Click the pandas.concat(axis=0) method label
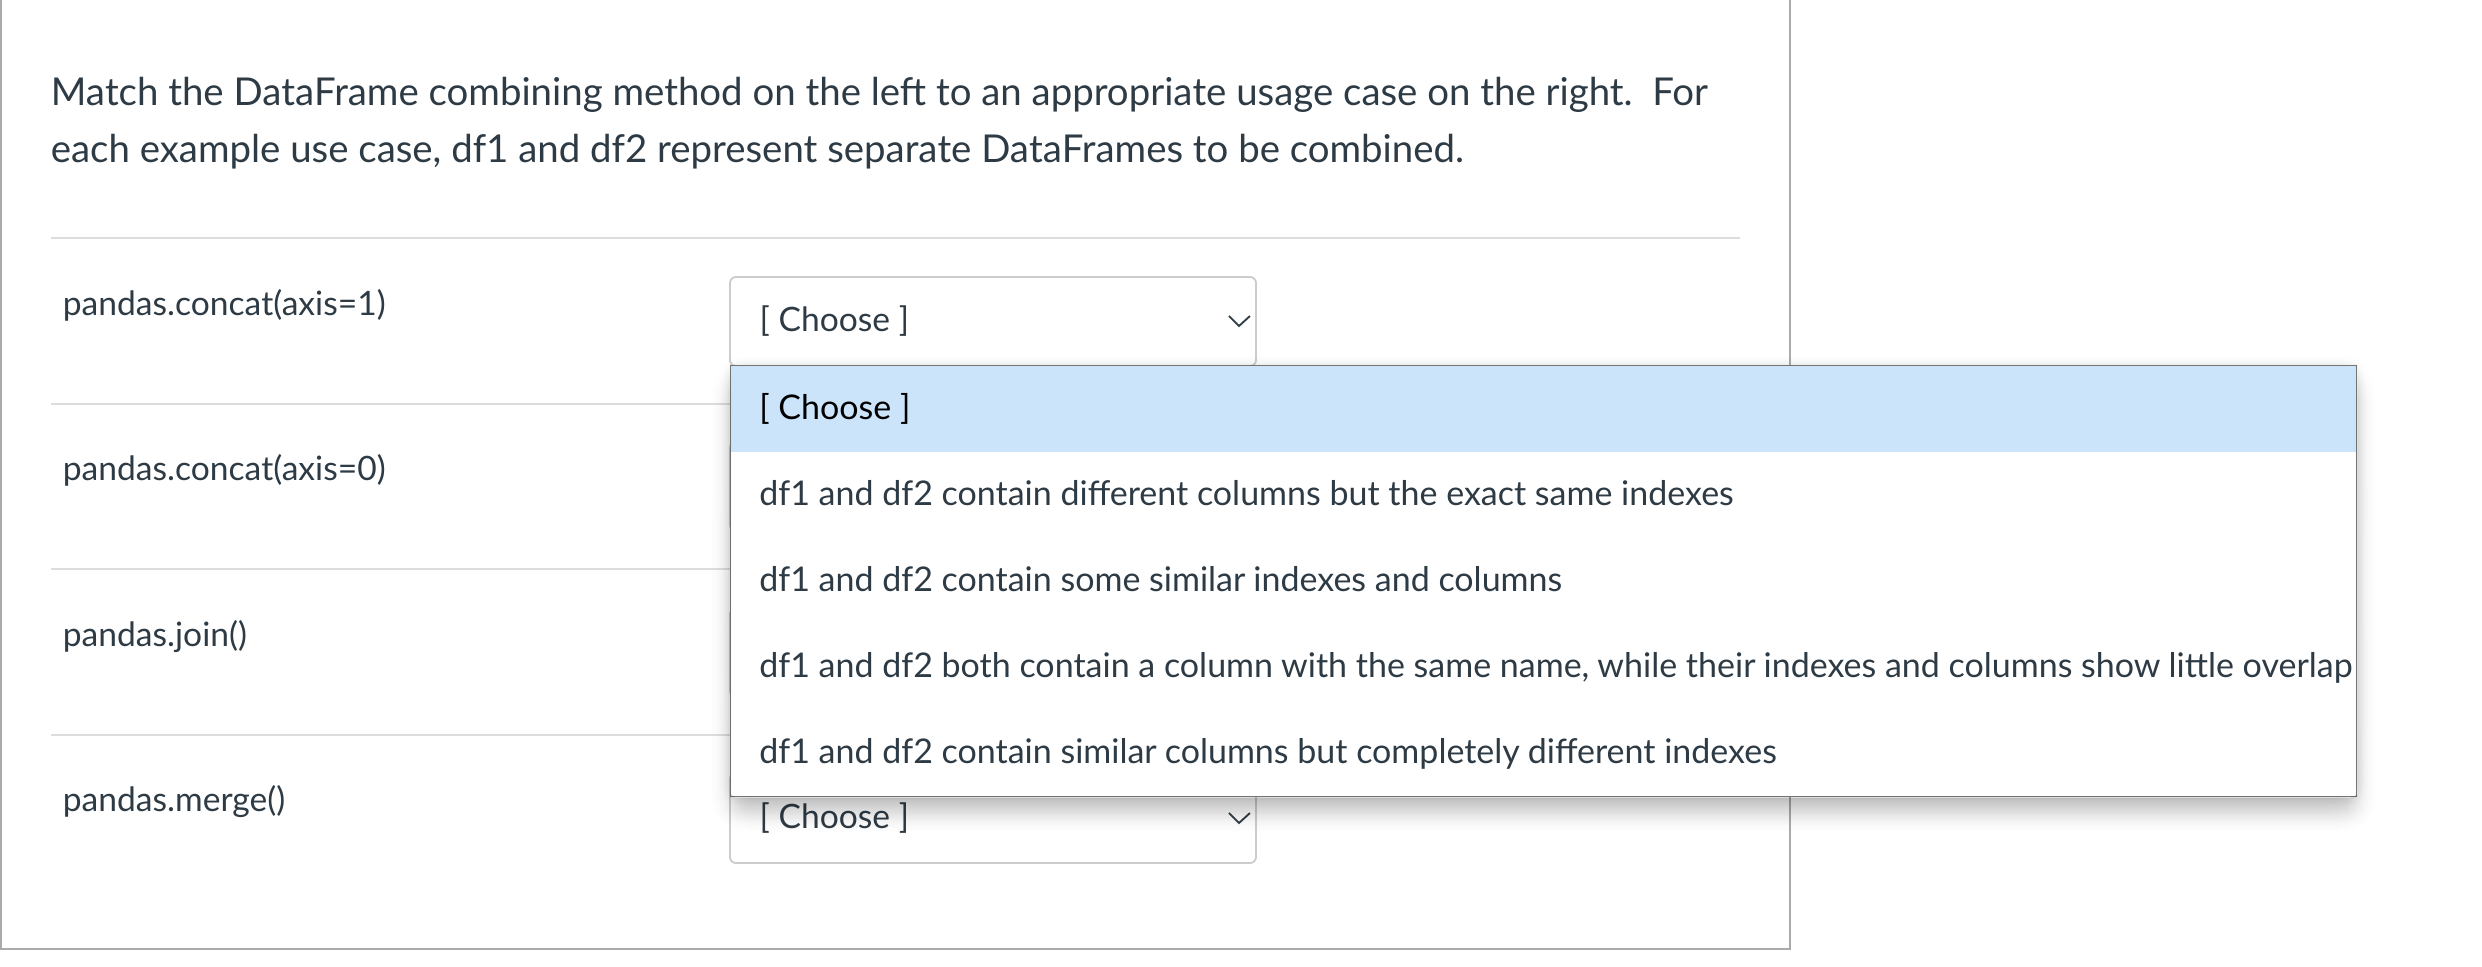 [224, 469]
